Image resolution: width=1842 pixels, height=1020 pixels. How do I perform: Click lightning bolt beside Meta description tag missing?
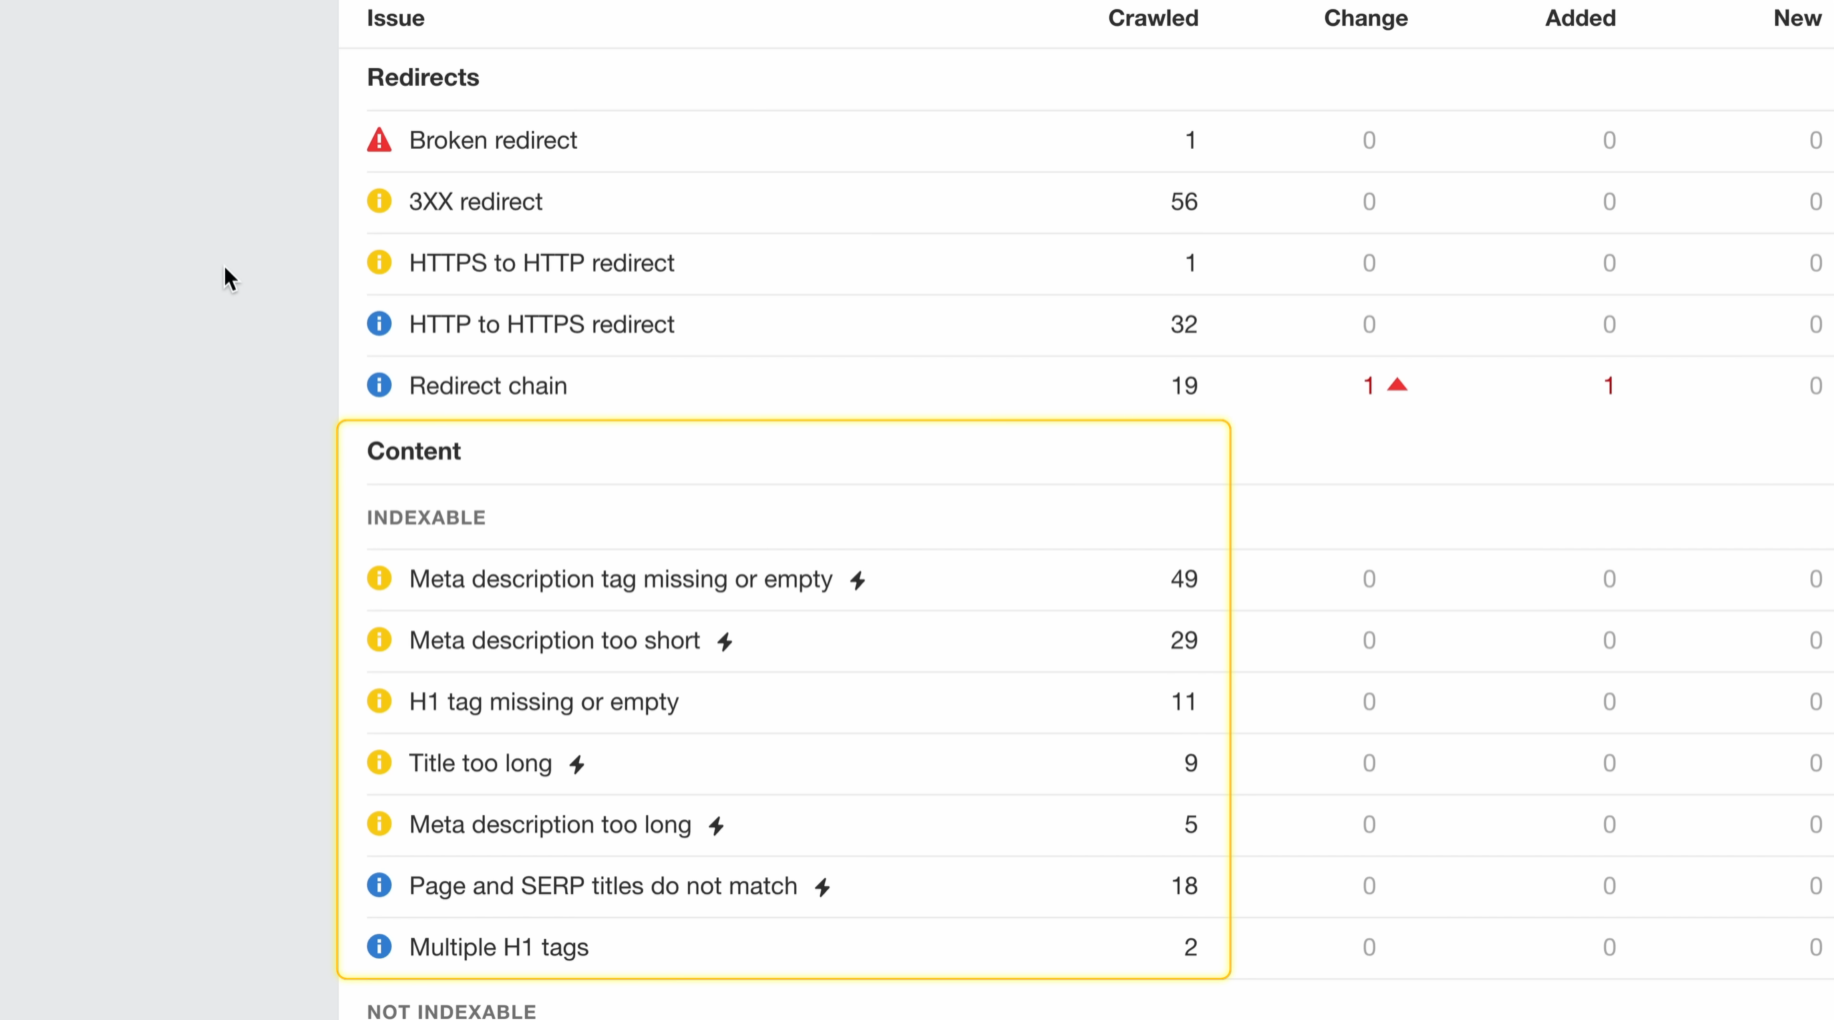[x=858, y=580]
